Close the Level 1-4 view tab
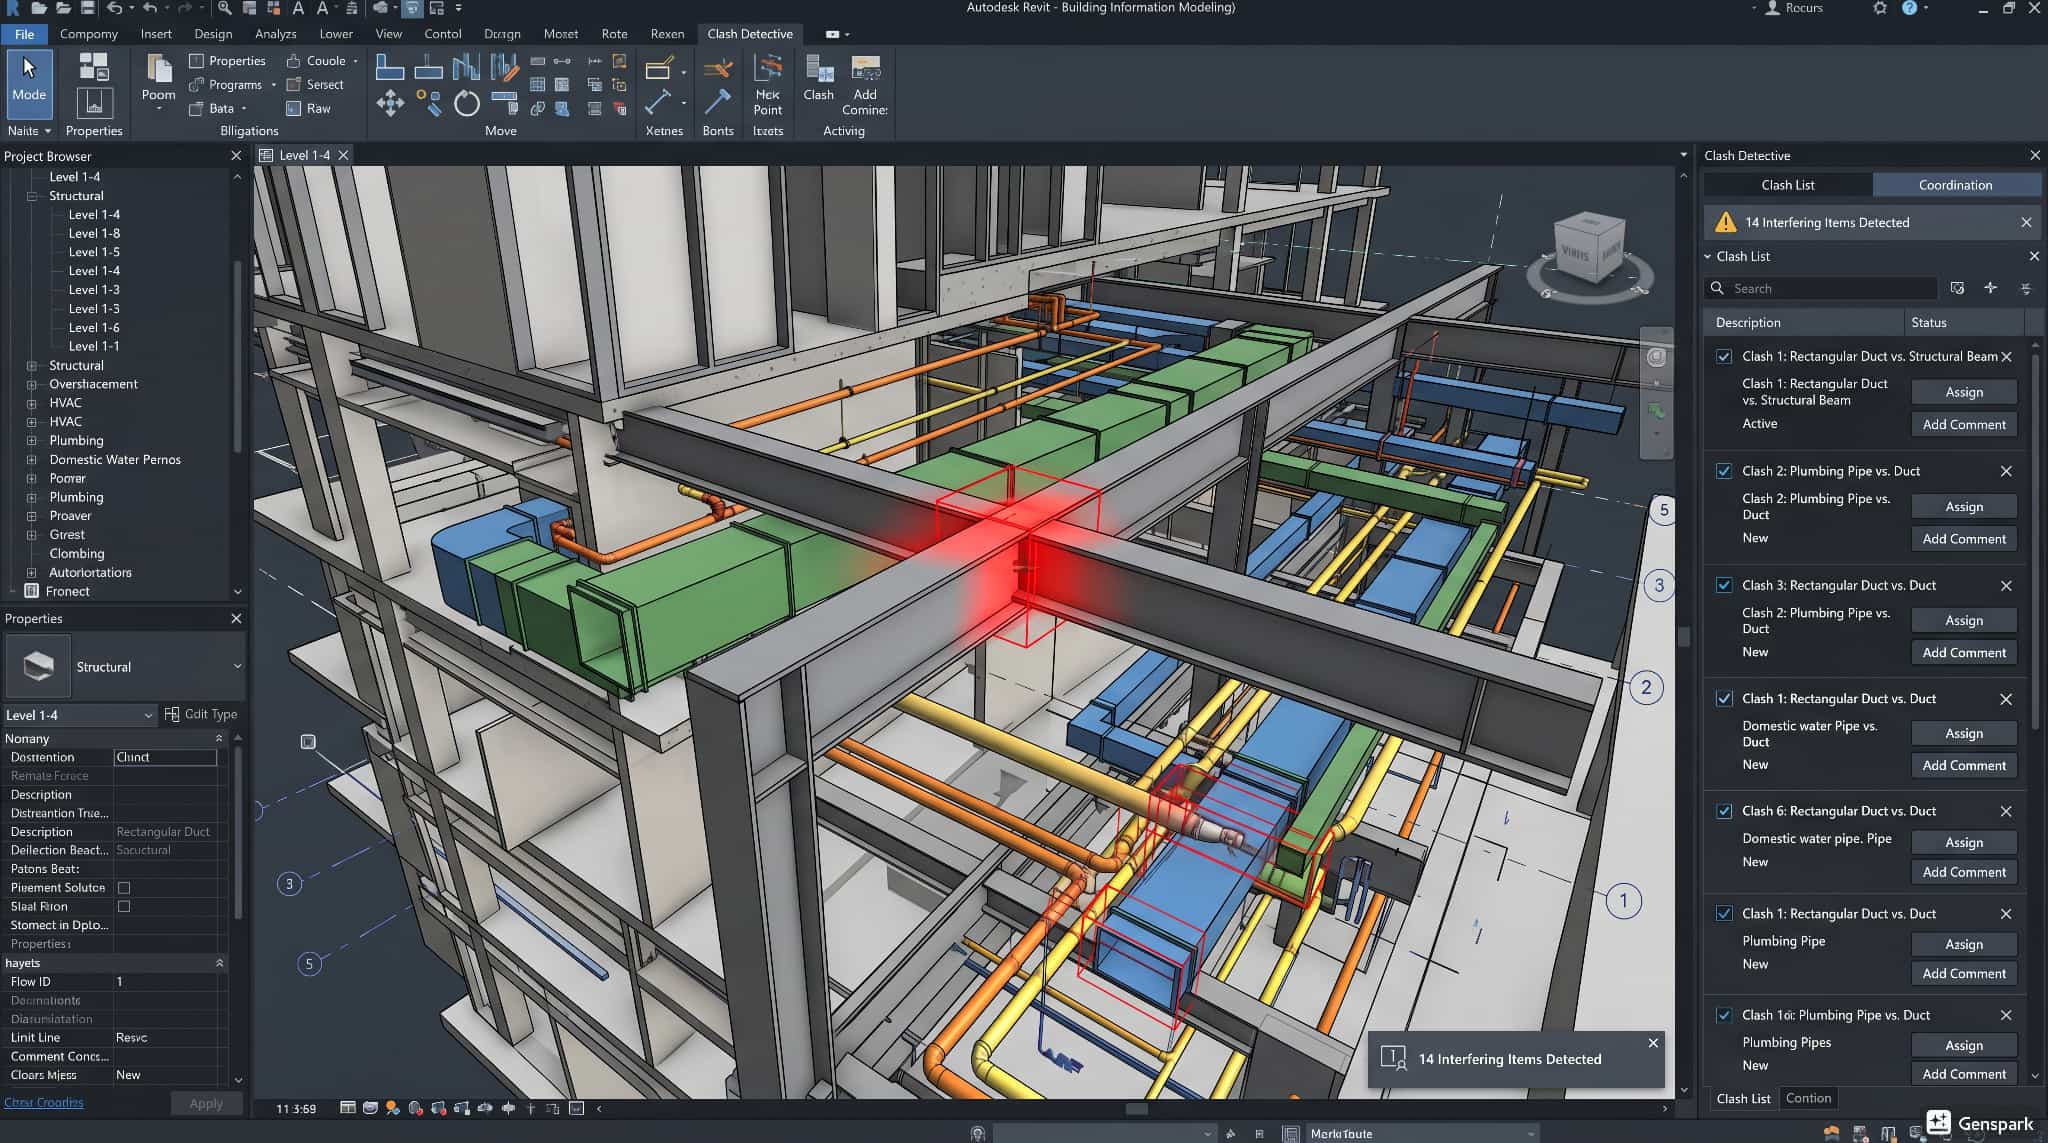 pyautogui.click(x=343, y=155)
